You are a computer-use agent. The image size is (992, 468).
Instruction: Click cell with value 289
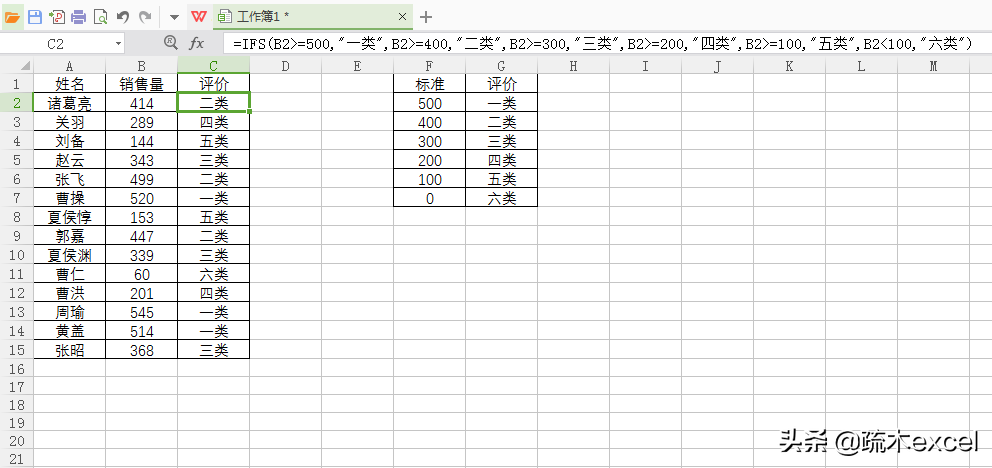142,122
